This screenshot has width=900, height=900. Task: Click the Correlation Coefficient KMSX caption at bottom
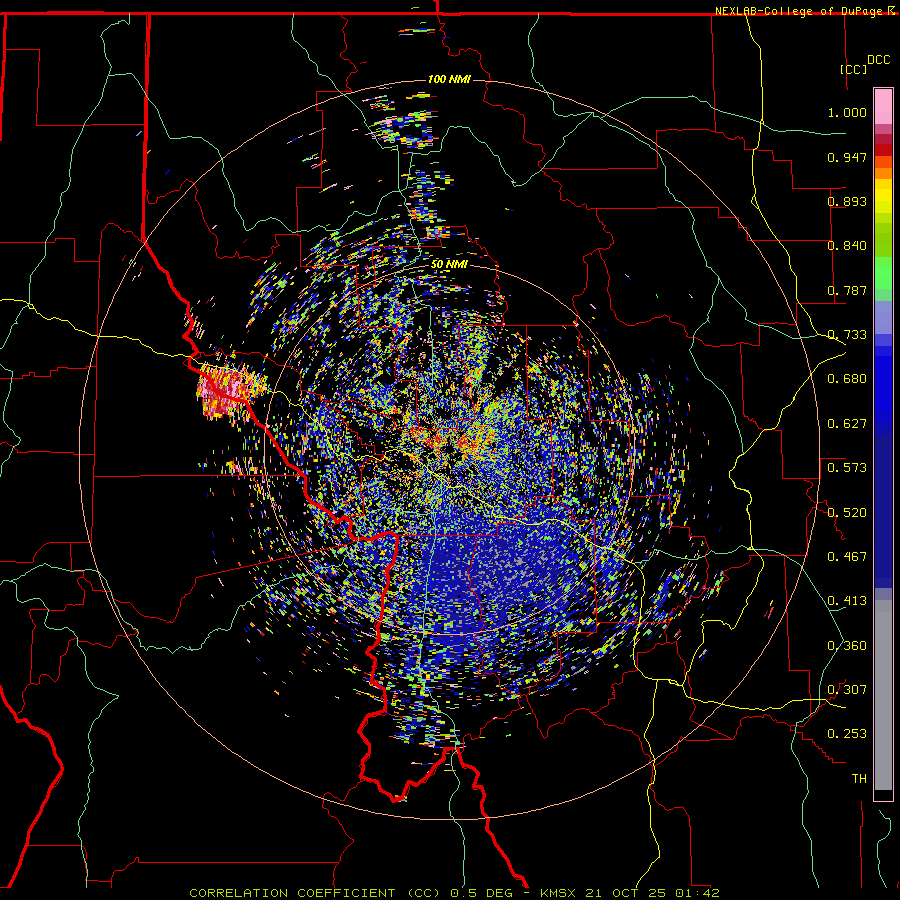tap(454, 893)
